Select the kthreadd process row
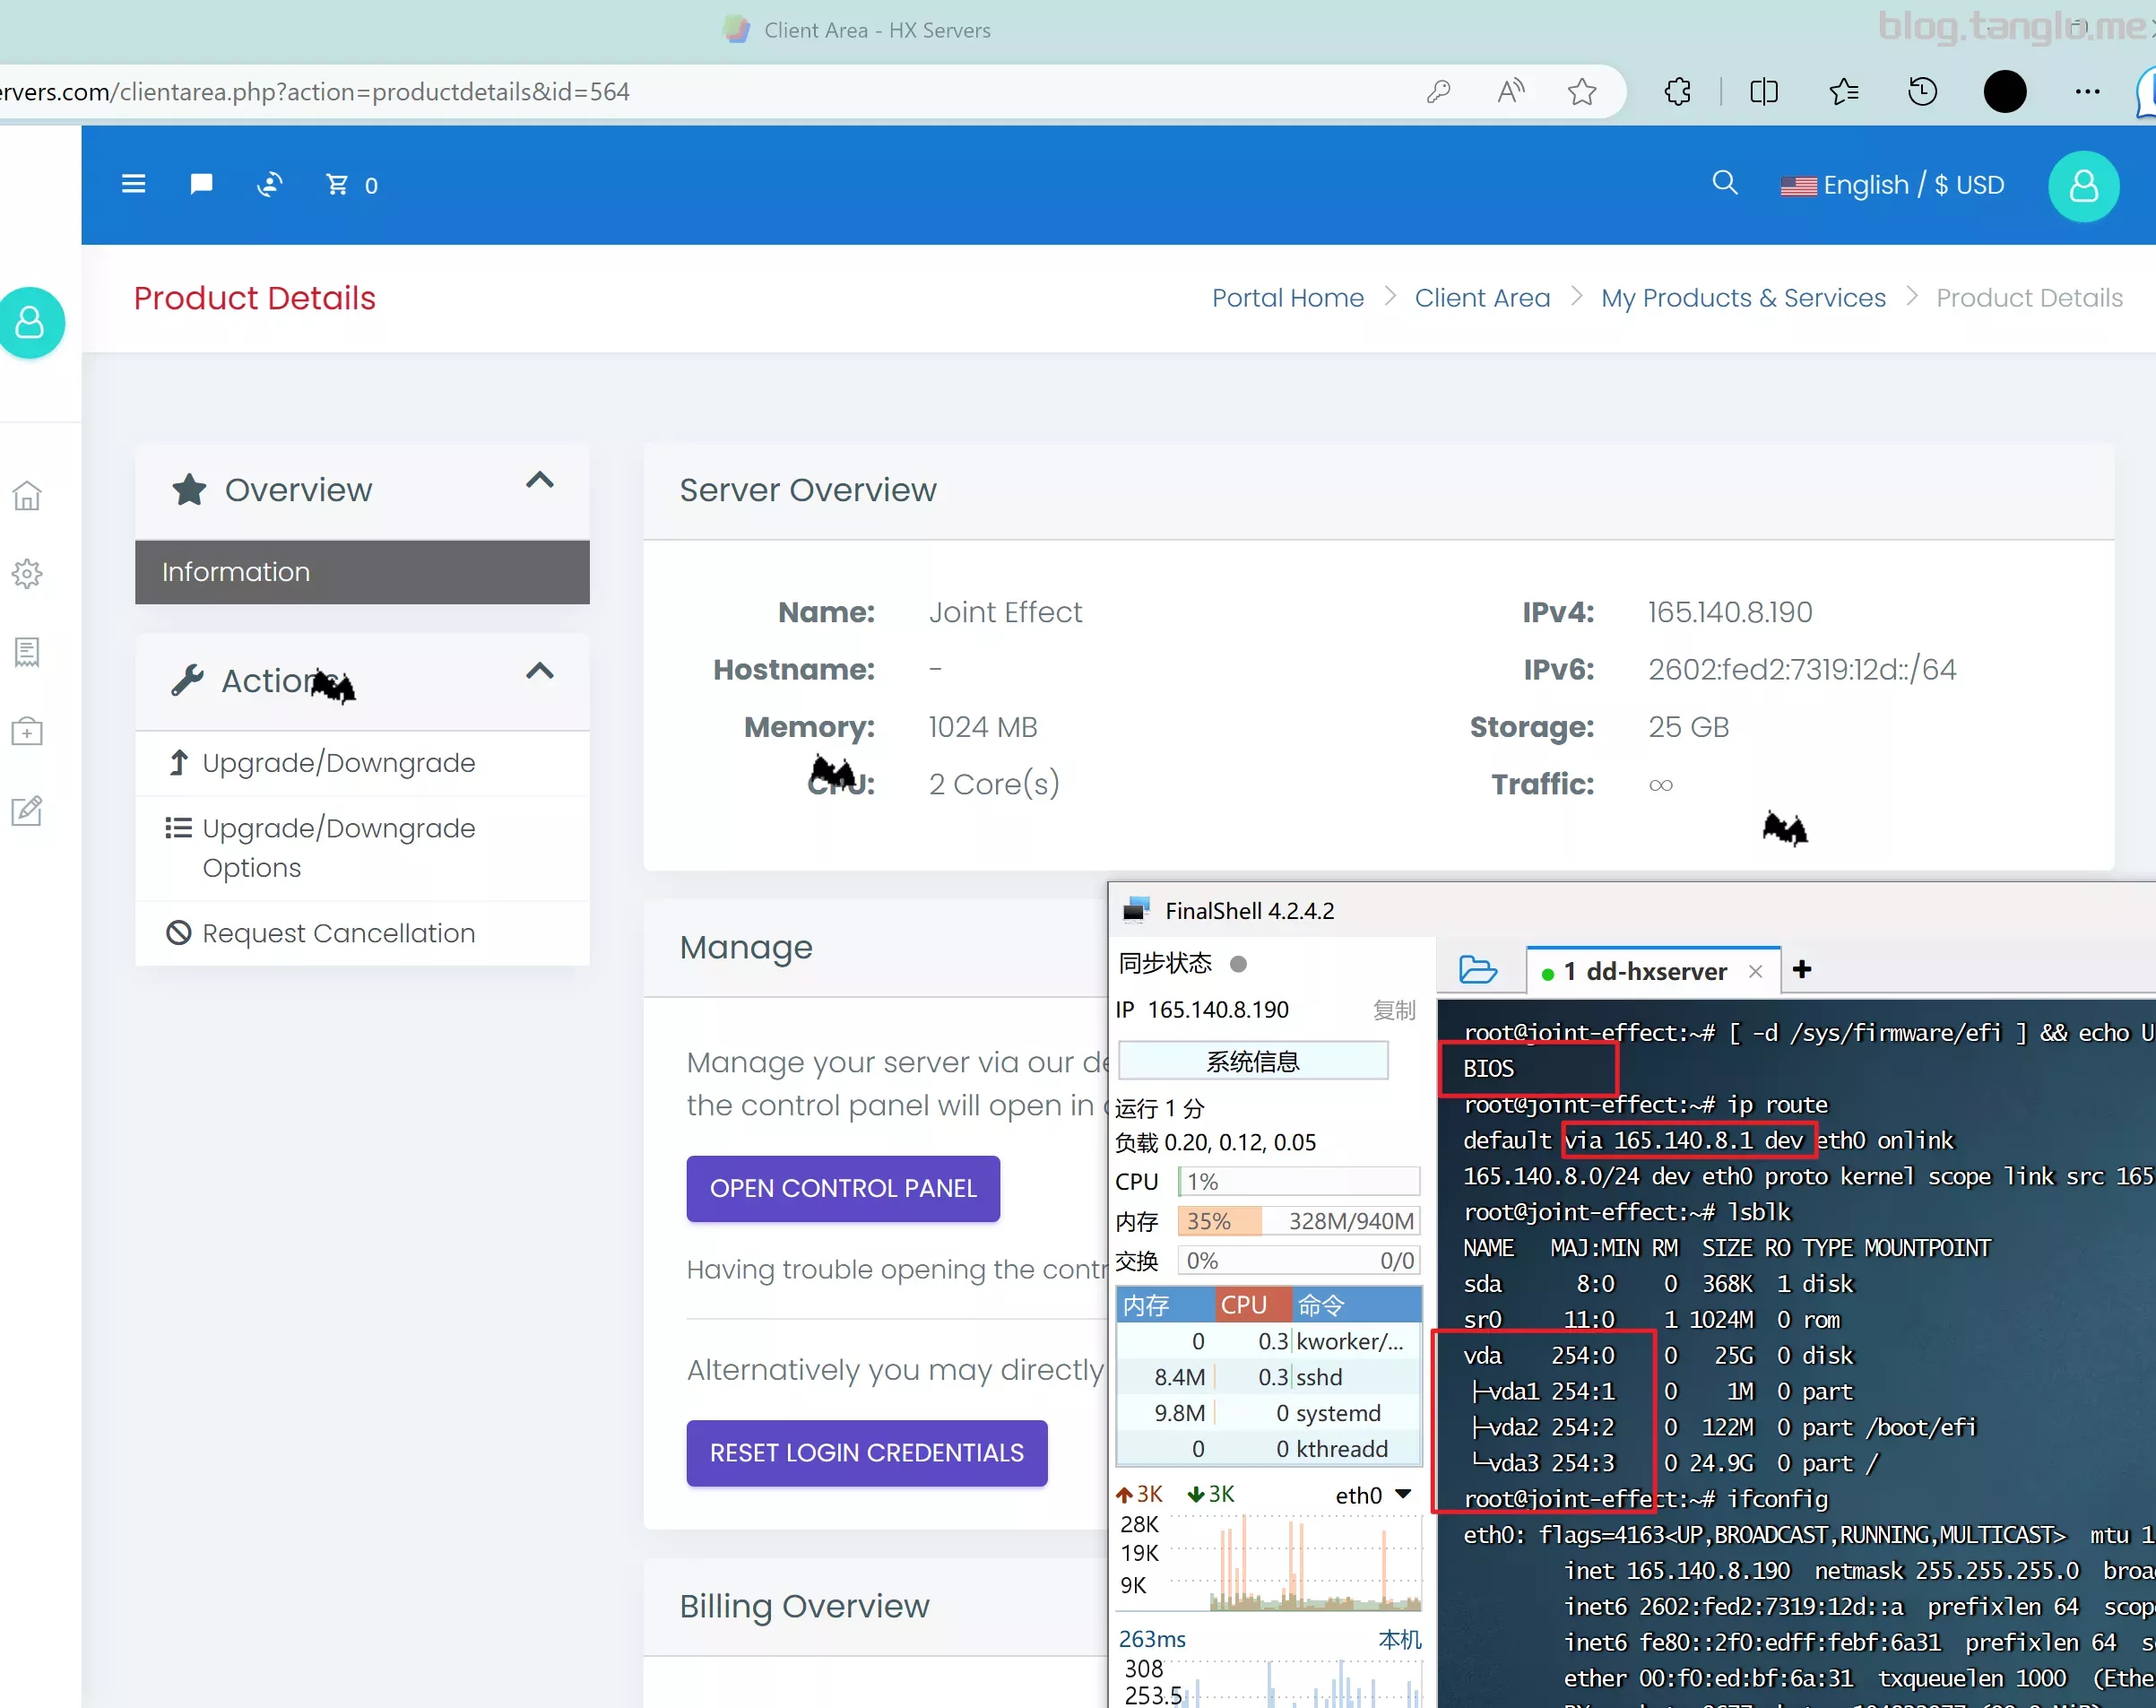Image resolution: width=2156 pixels, height=1708 pixels. 1269,1450
